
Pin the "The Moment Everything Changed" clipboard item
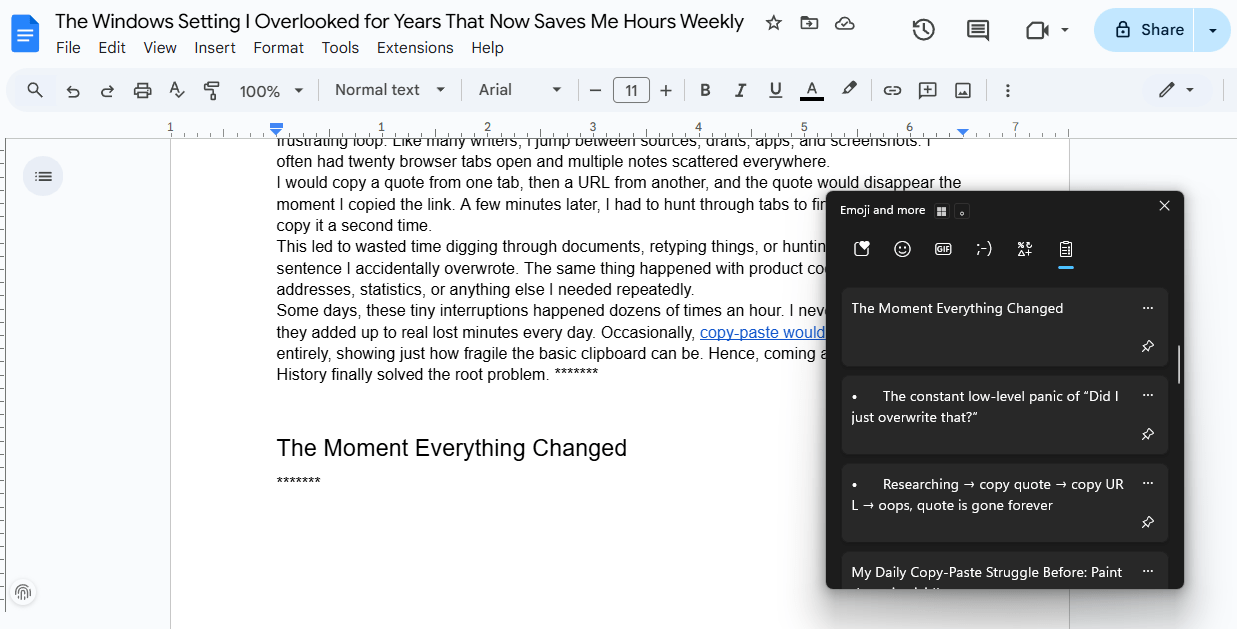click(x=1147, y=346)
